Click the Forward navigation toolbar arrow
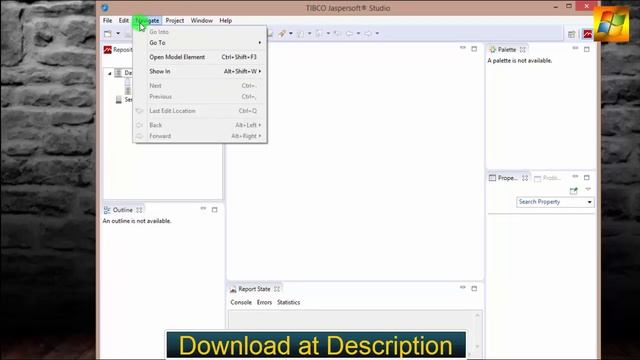This screenshot has width=640, height=360. pyautogui.click(x=368, y=34)
